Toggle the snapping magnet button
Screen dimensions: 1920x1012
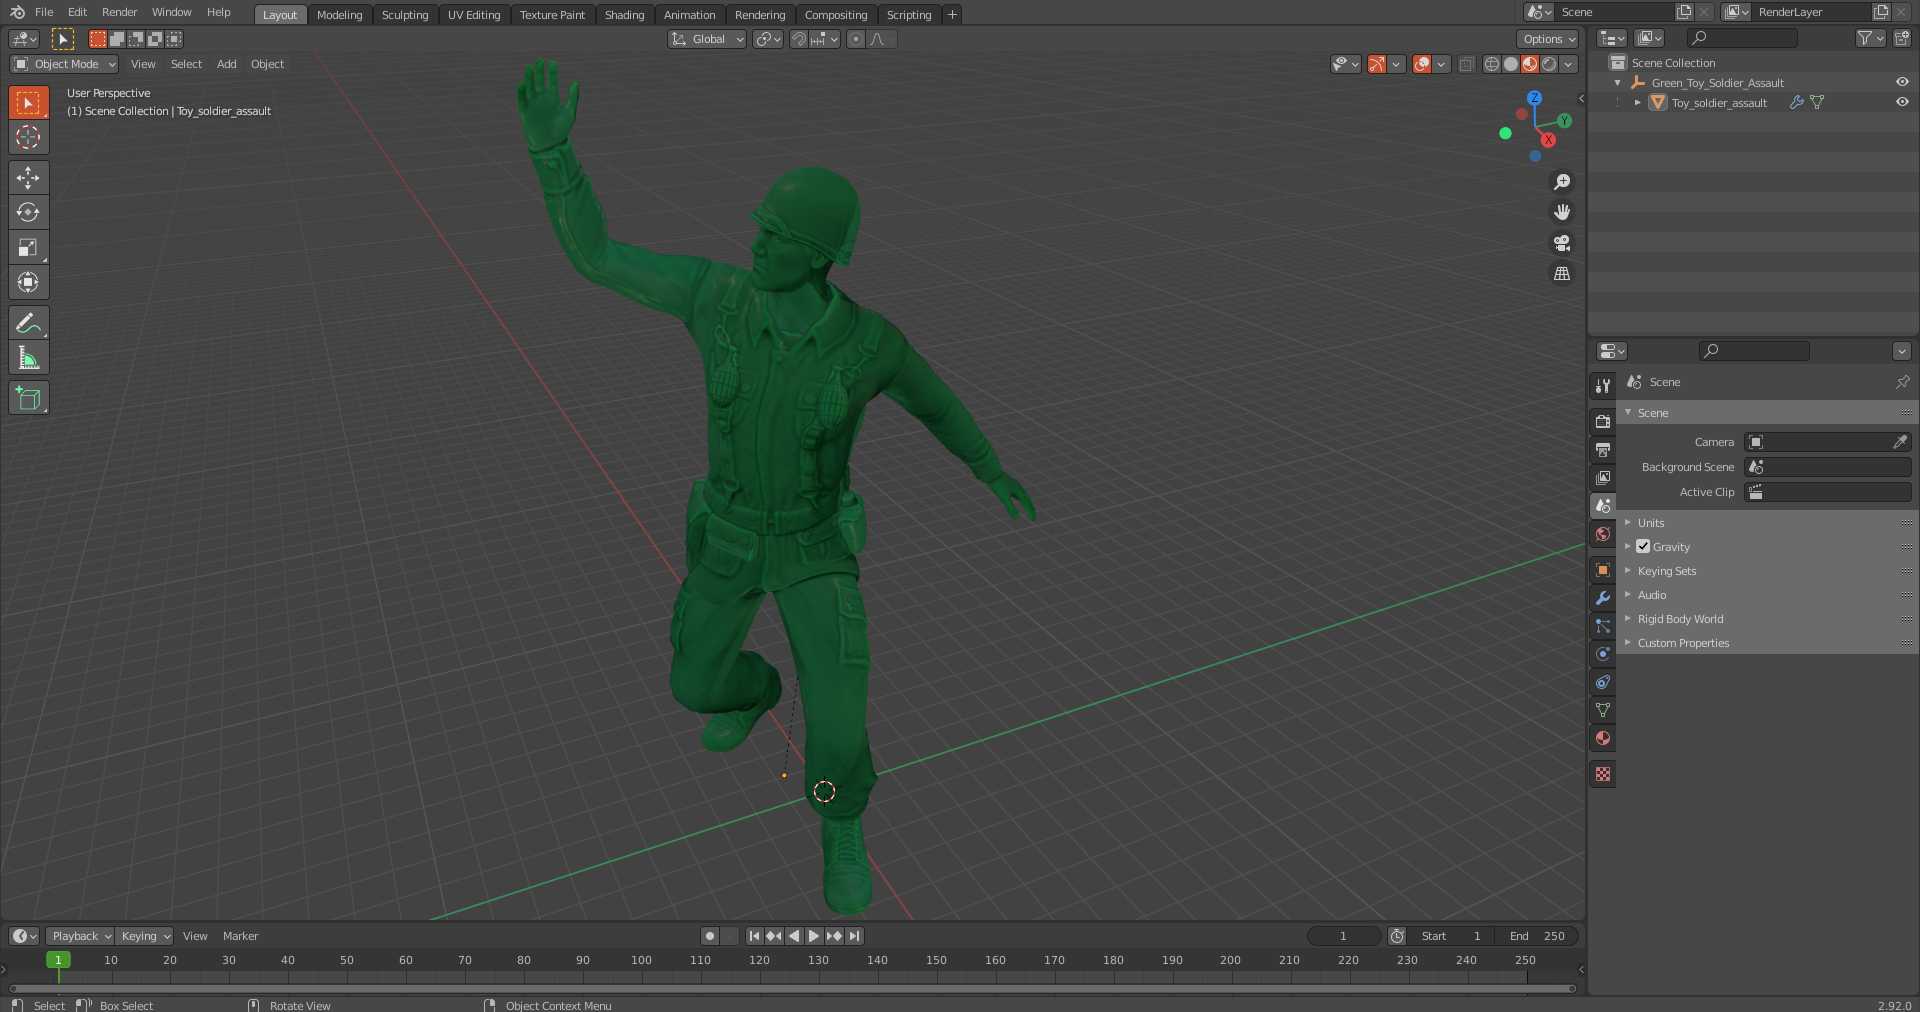[x=799, y=39]
